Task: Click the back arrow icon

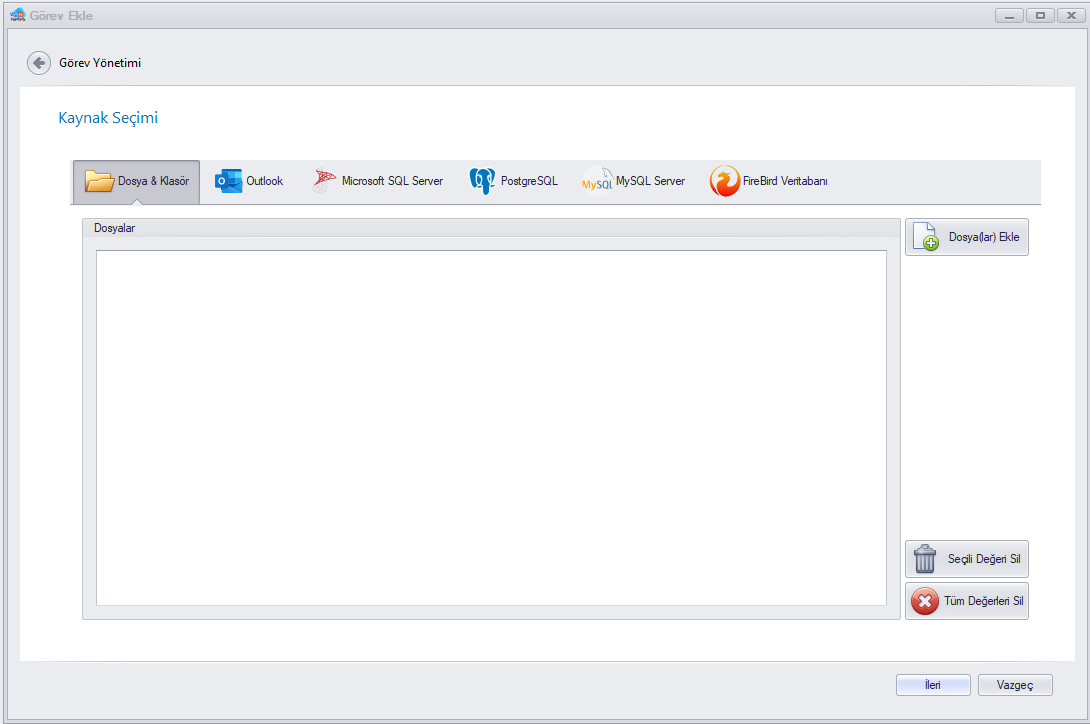Action: coord(38,63)
